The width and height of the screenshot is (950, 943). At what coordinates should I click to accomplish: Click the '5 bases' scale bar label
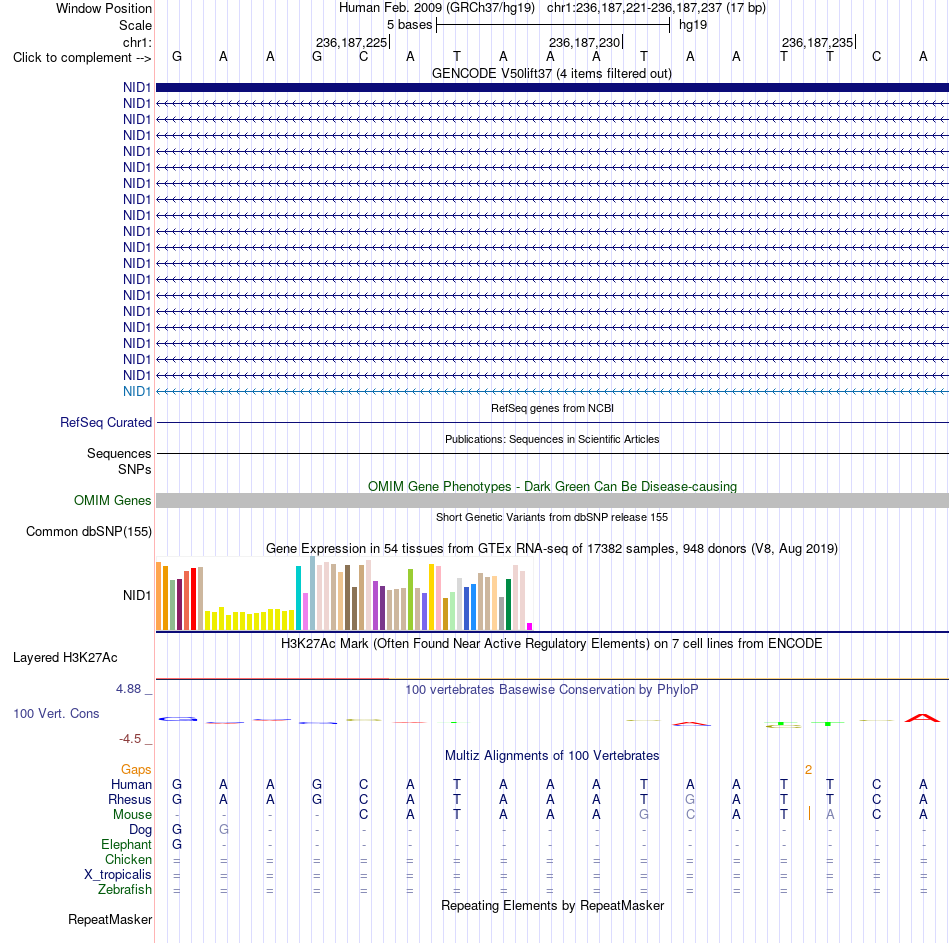point(410,25)
